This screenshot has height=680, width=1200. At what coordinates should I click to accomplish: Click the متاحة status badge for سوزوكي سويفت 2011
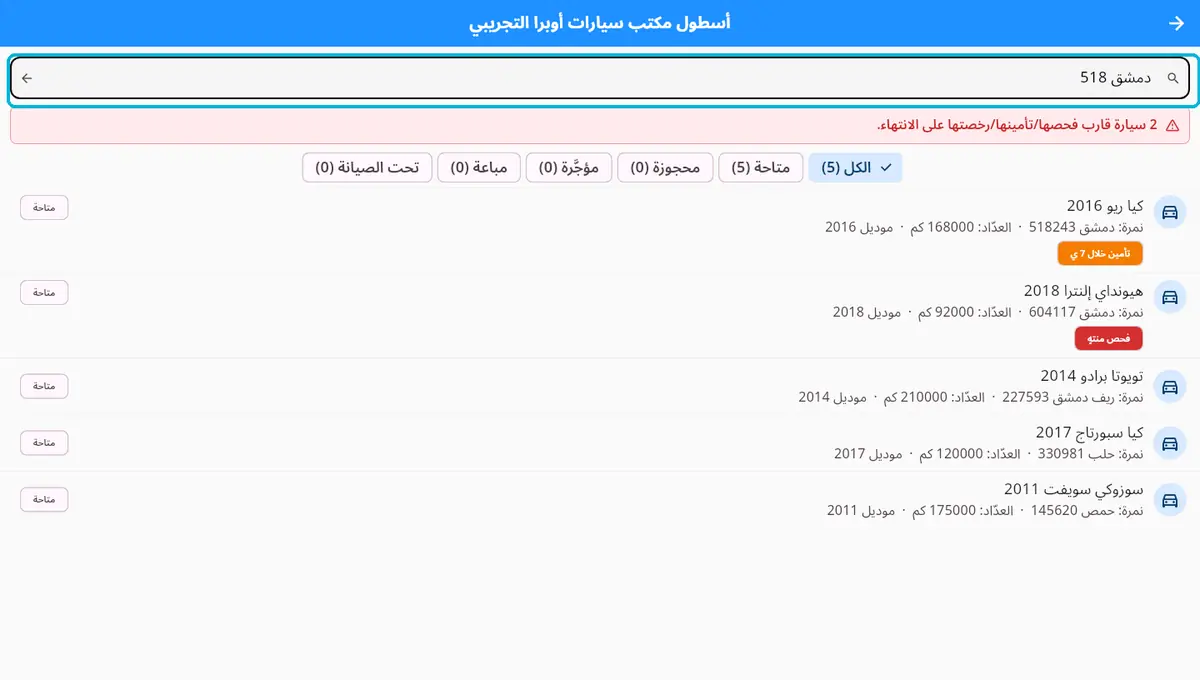tap(44, 499)
